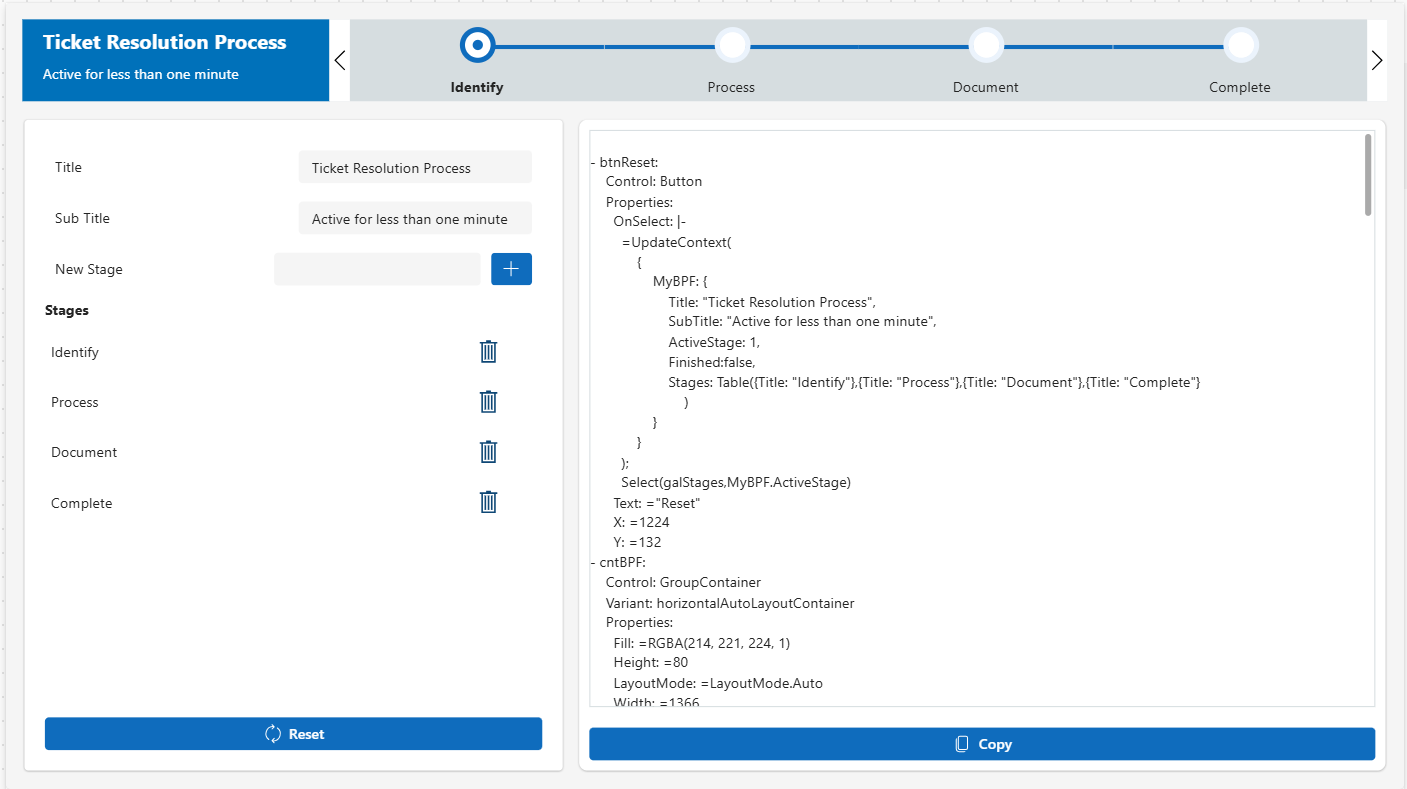Click the '- btnReset:' line in code
Viewport: 1407px width, 789px height.
coord(624,162)
